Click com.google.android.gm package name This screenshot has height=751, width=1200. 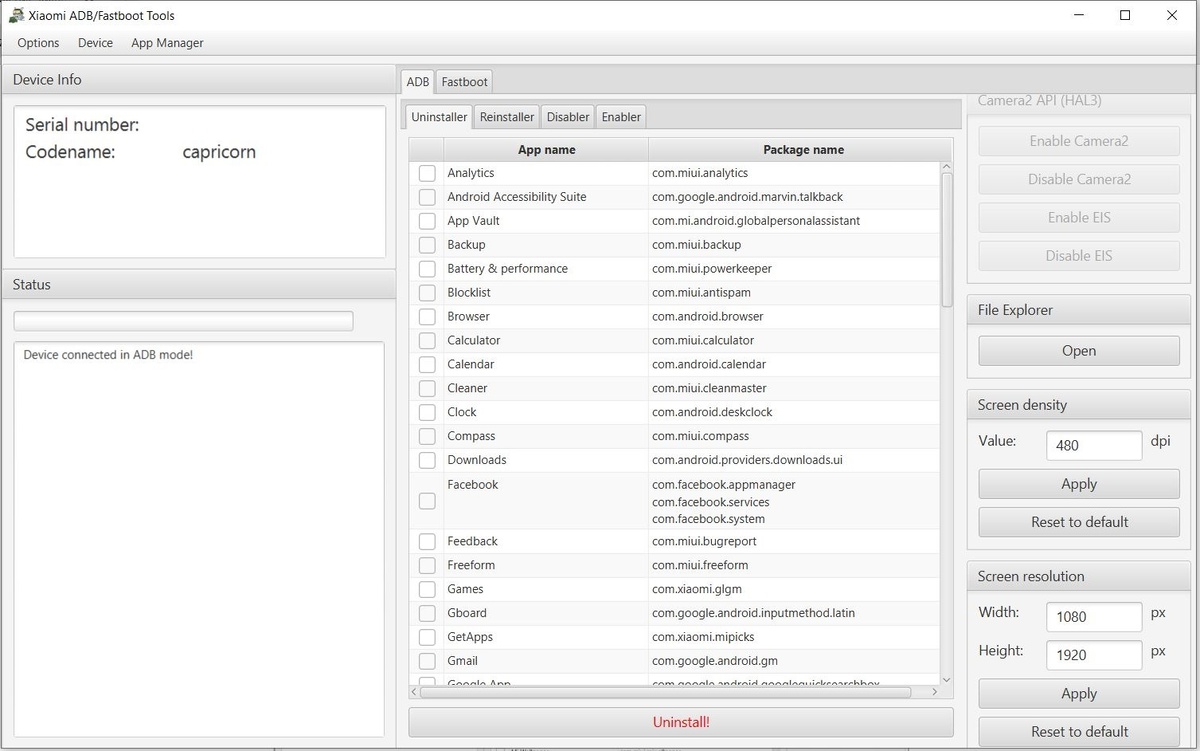coord(715,661)
